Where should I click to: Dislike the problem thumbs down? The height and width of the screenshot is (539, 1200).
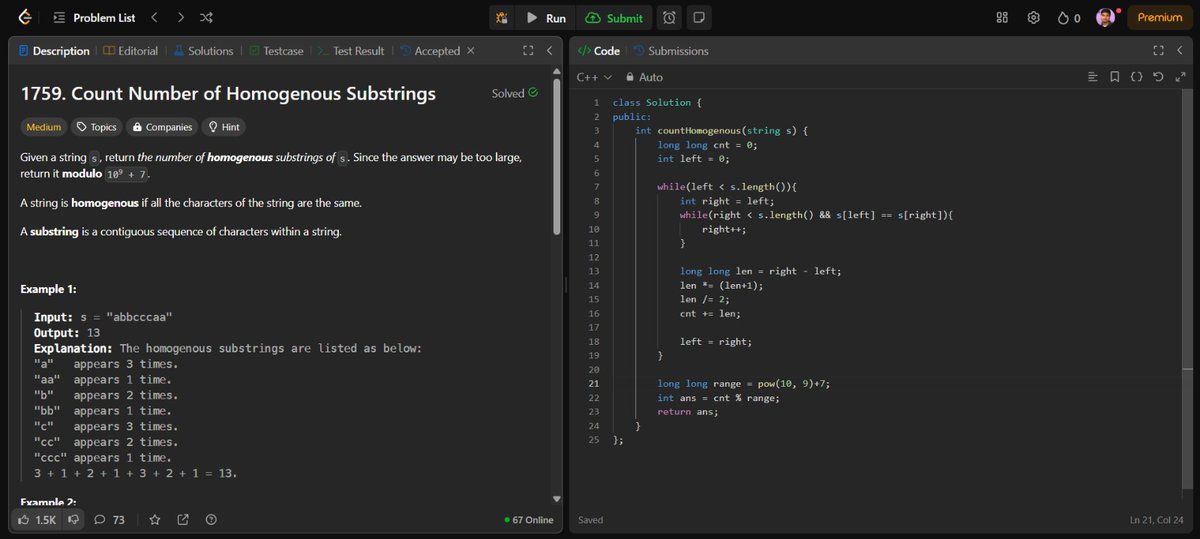click(x=73, y=520)
